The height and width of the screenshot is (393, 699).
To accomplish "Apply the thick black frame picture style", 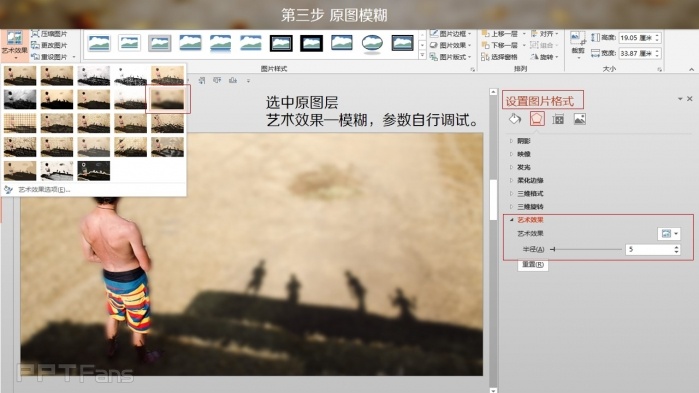I will click(311, 43).
